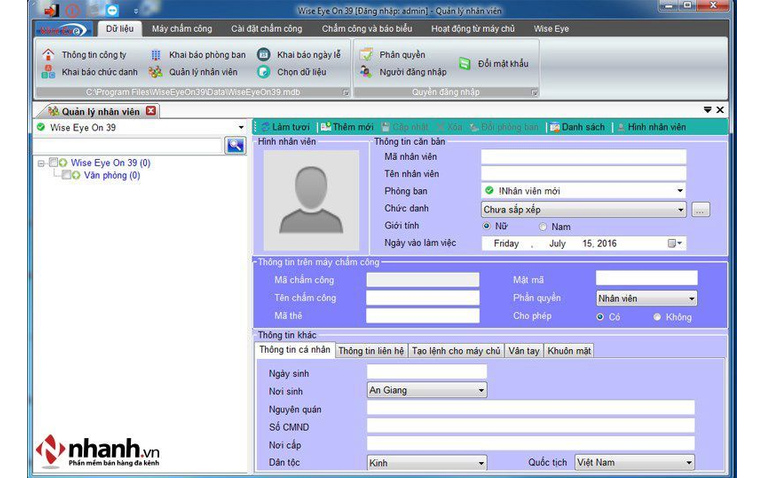
Task: Select Văn phòng (0) tree item
Action: point(112,175)
